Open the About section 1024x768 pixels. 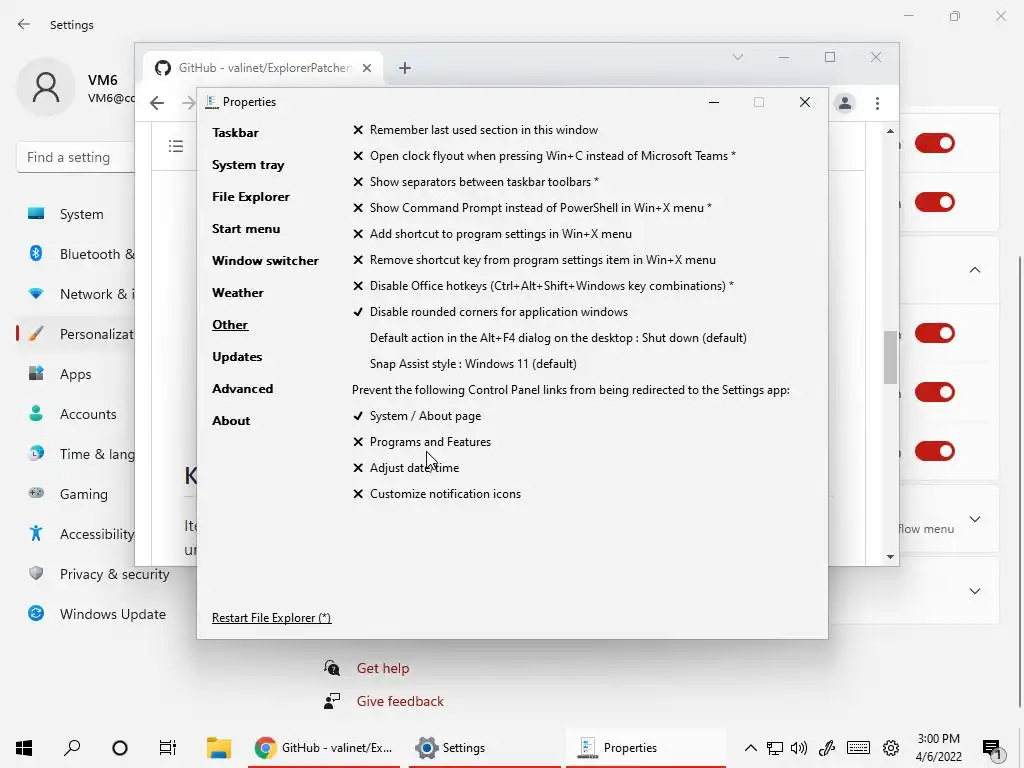click(x=231, y=421)
